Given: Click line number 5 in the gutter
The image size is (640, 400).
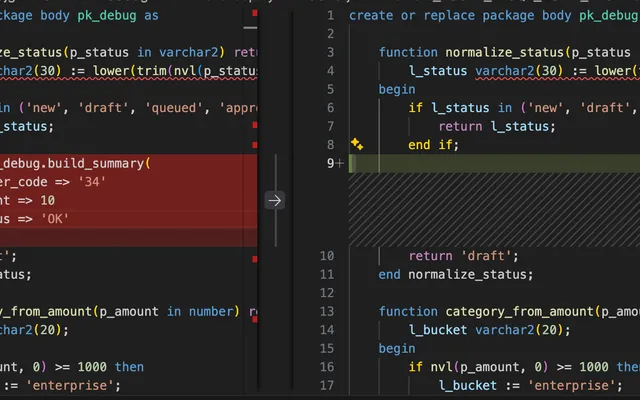Looking at the screenshot, I should (x=330, y=89).
